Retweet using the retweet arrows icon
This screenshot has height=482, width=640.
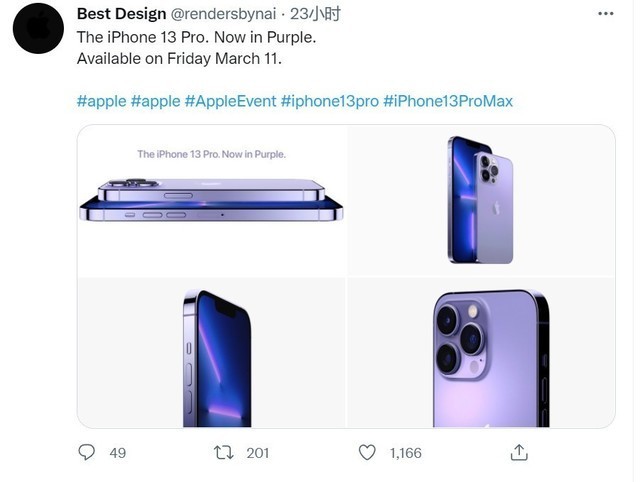224,453
